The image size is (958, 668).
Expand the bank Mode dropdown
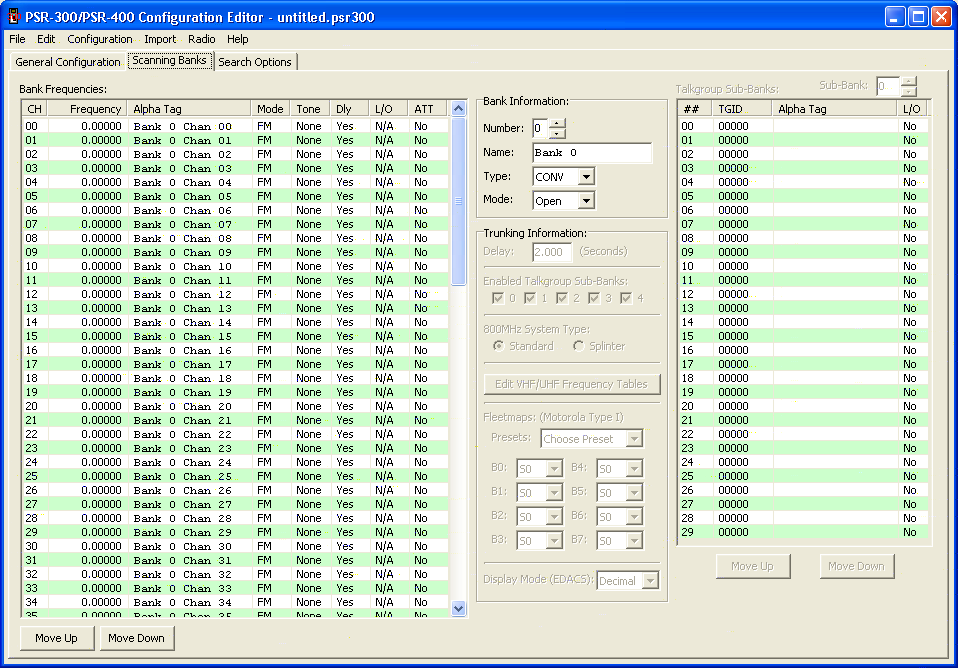click(x=586, y=201)
